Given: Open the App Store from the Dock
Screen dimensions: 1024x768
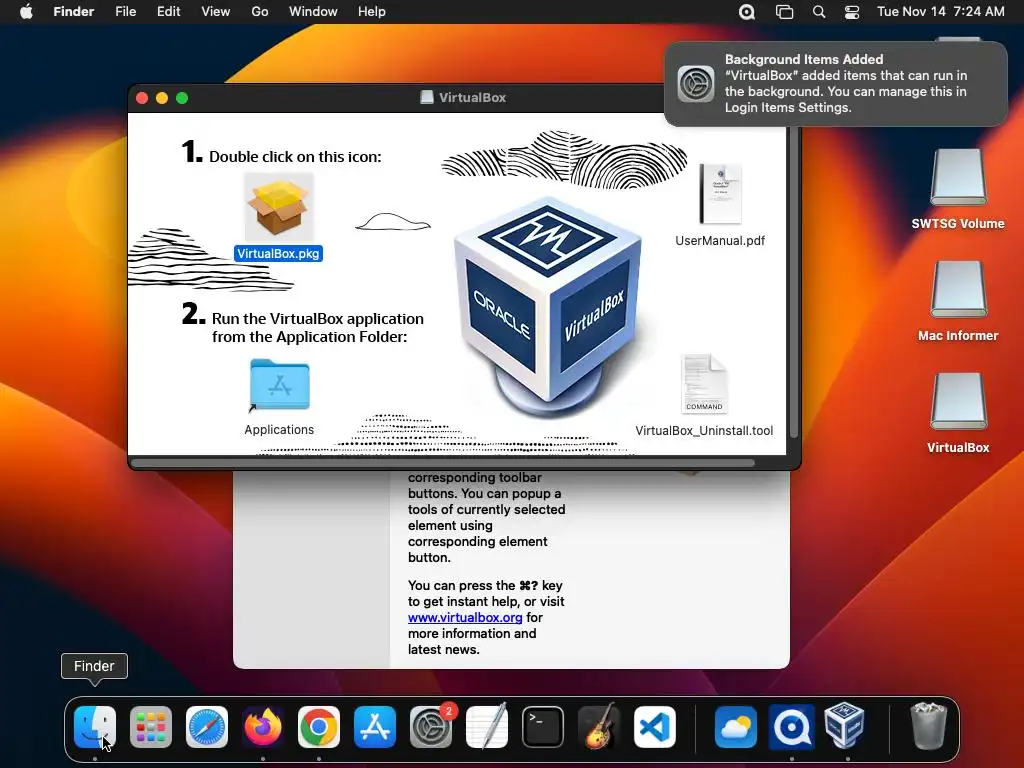Looking at the screenshot, I should (x=375, y=727).
